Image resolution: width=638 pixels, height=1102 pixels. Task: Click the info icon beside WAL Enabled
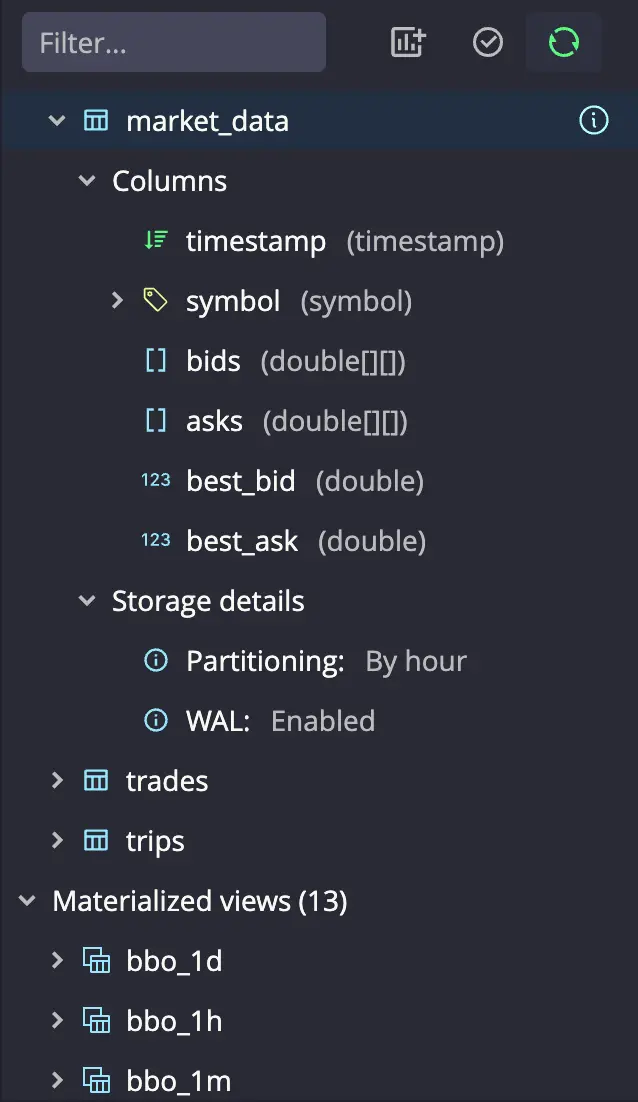point(156,720)
